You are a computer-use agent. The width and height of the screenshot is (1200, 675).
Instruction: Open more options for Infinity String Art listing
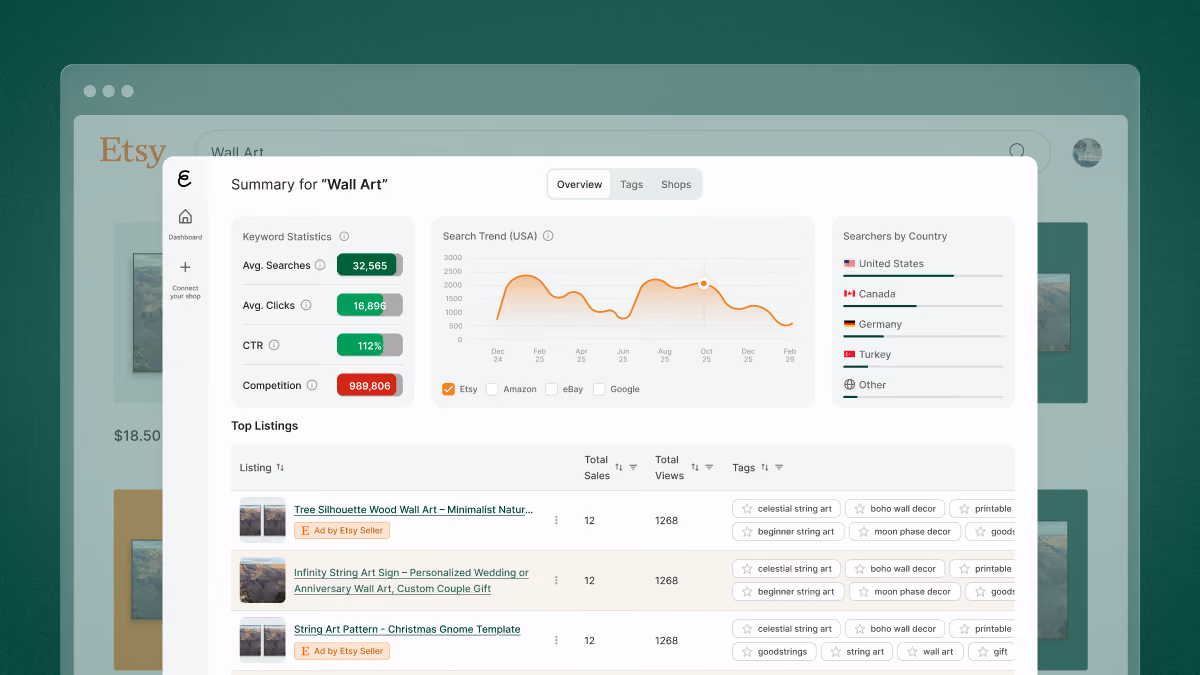(x=557, y=580)
